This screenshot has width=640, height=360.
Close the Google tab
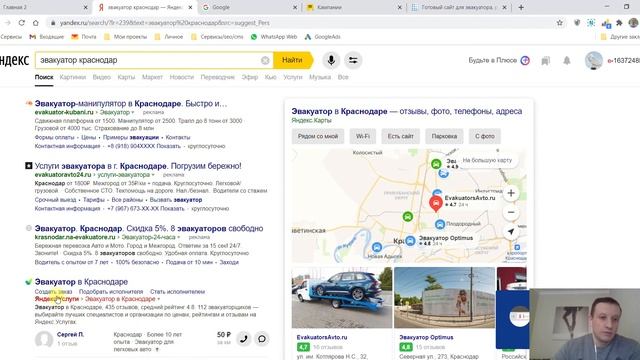pyautogui.click(x=295, y=7)
